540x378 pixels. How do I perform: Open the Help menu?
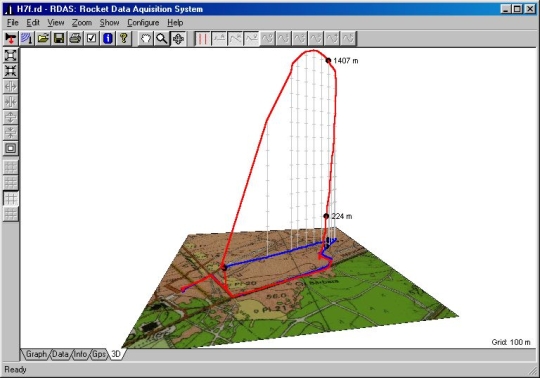(175, 23)
